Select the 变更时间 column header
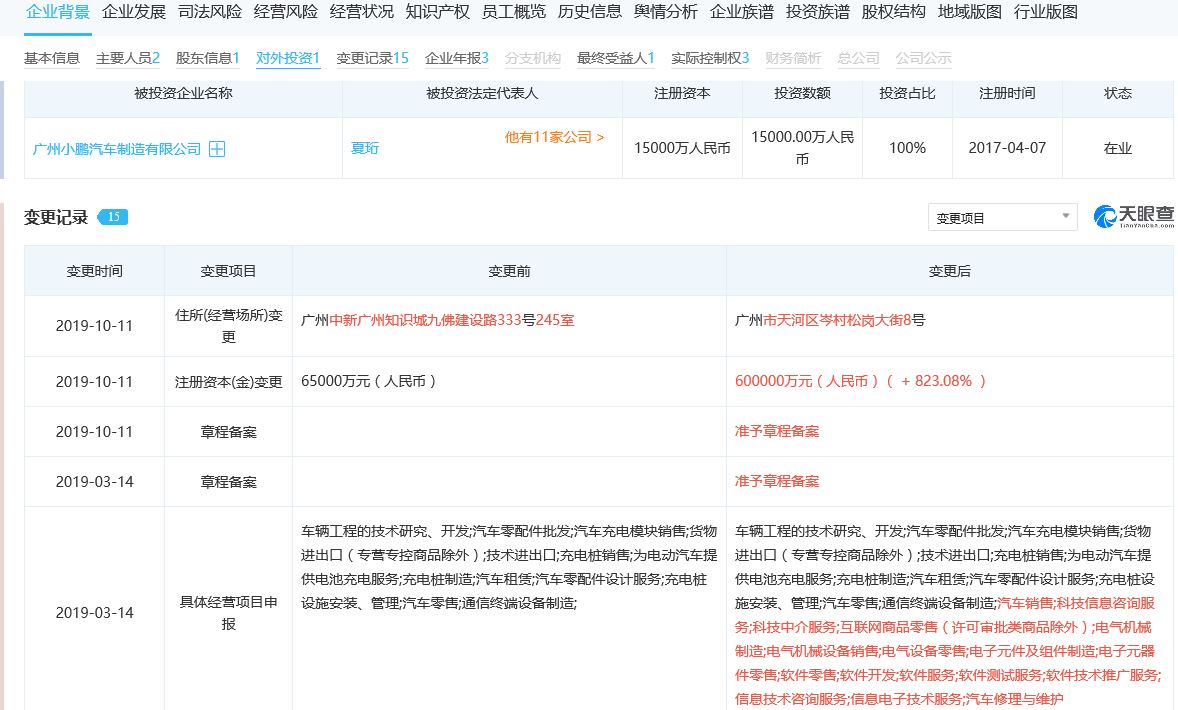Screen dimensions: 1178x710 [95, 271]
